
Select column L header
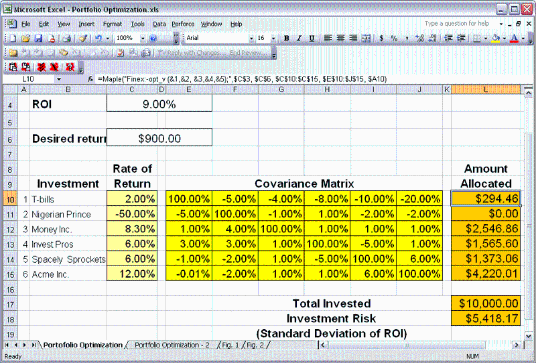tap(486, 90)
